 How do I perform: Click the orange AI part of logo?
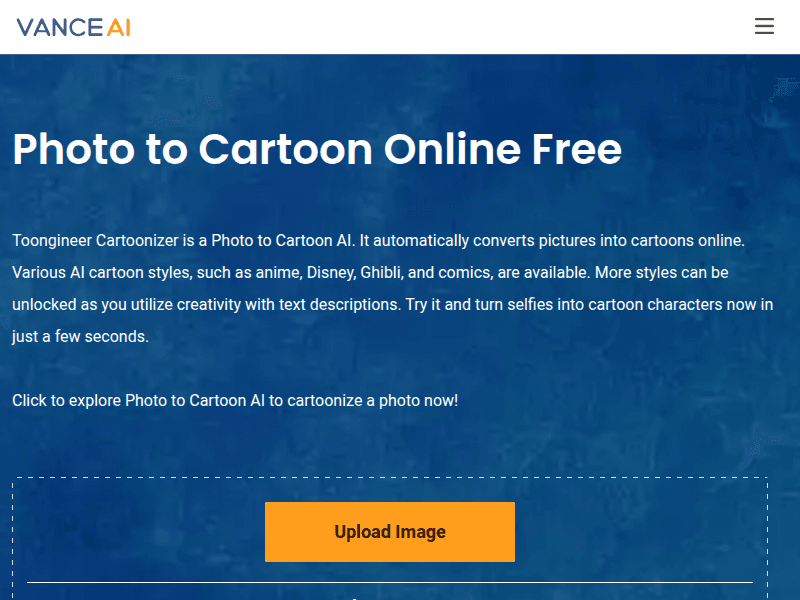click(118, 28)
